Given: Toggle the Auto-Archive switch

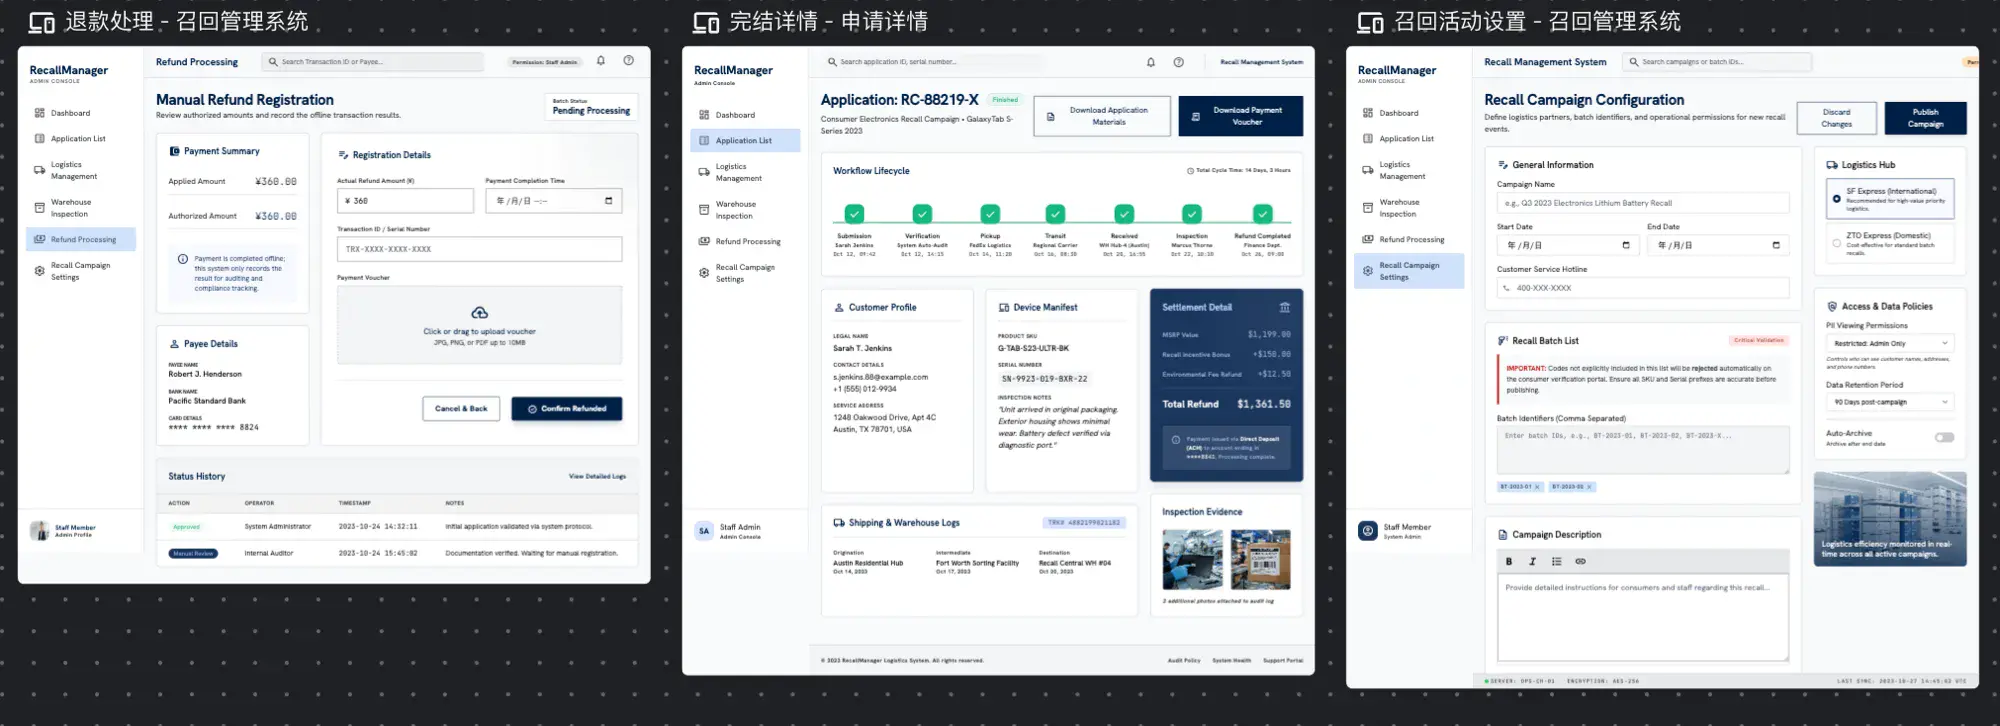Looking at the screenshot, I should coord(1944,437).
